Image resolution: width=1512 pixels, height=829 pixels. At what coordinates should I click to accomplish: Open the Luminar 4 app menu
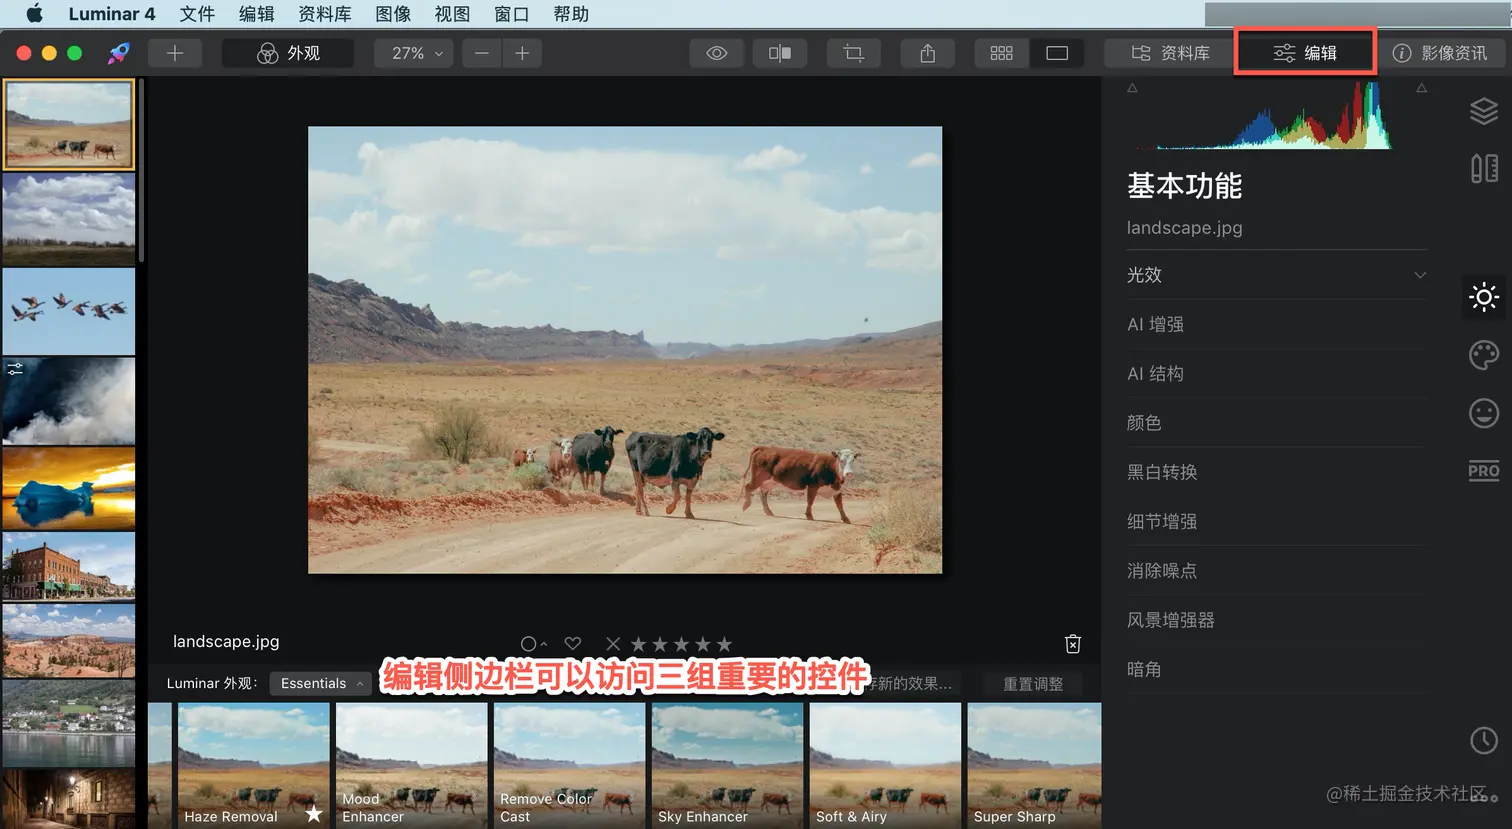(x=112, y=14)
